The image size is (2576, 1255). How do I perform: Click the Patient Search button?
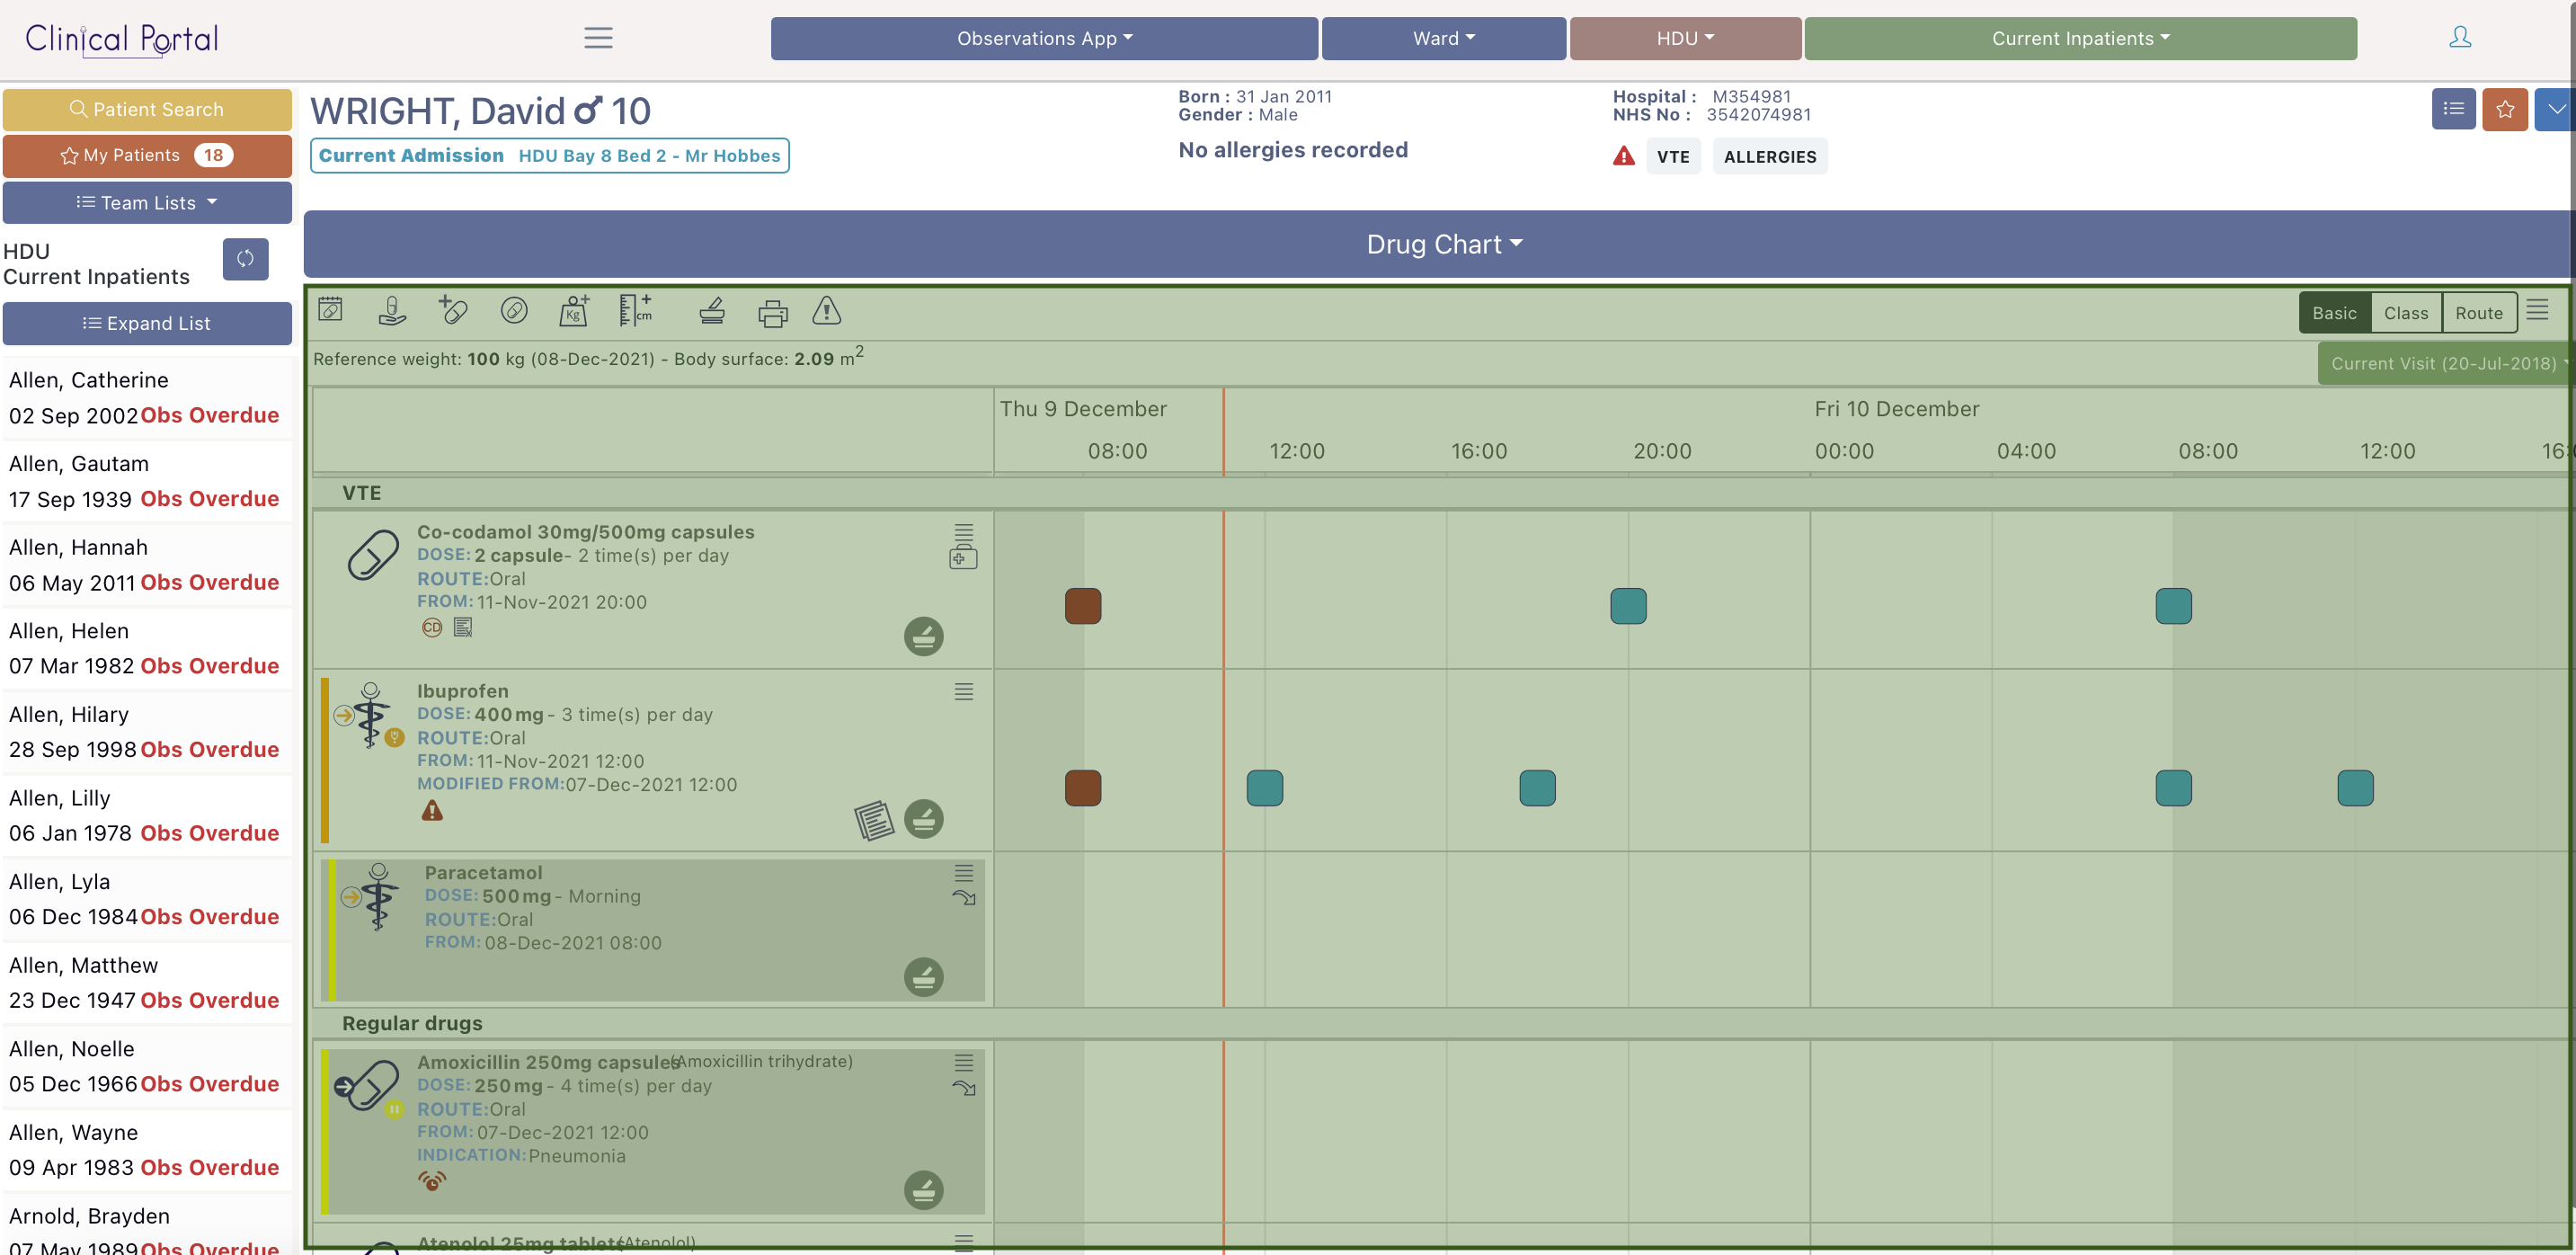click(x=147, y=109)
